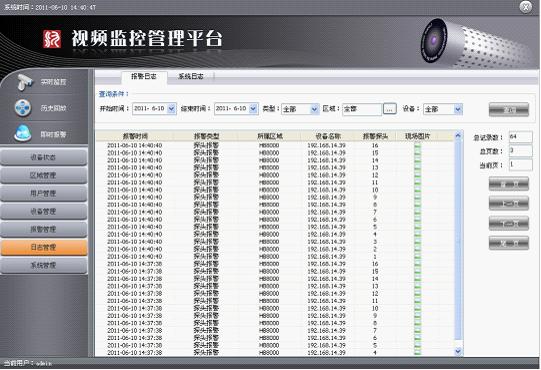Click the area browse ellipsis button
This screenshot has width=541, height=370.
point(390,109)
